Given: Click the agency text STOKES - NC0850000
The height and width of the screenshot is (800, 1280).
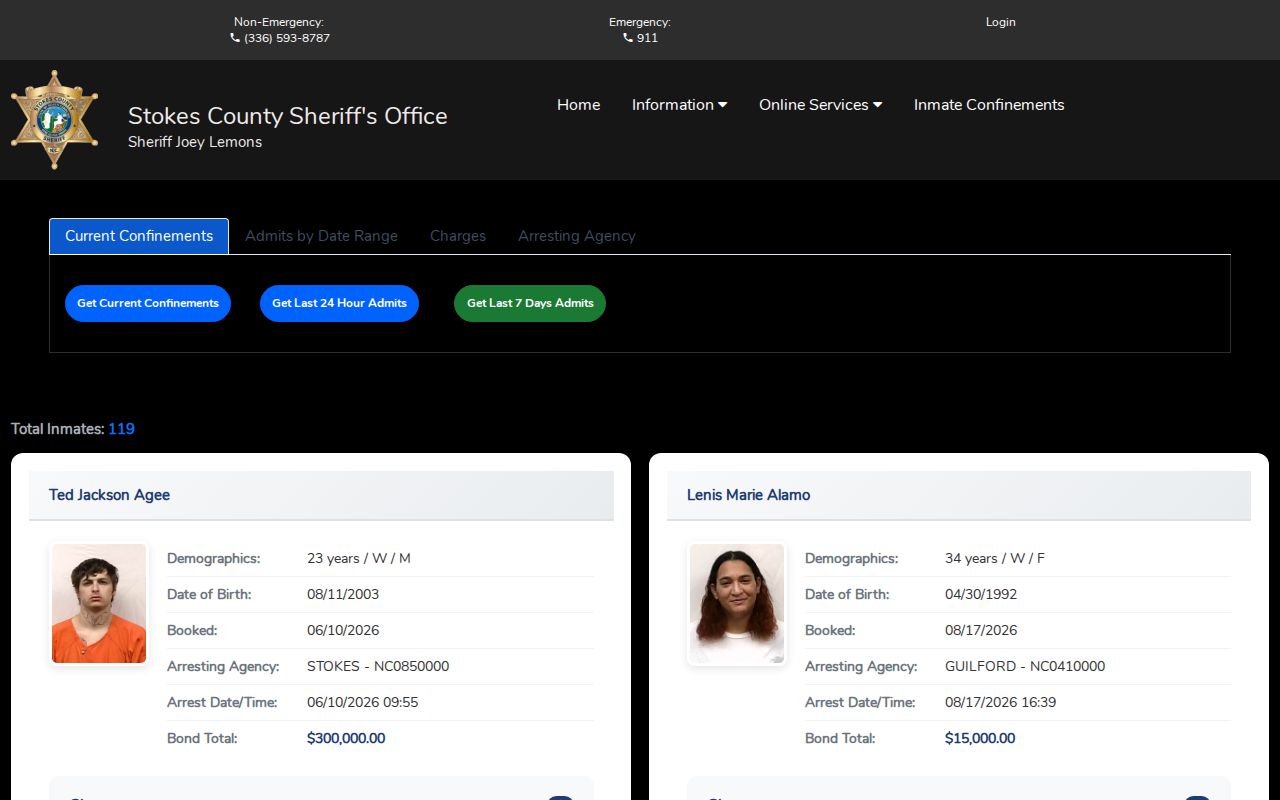Looking at the screenshot, I should (378, 666).
